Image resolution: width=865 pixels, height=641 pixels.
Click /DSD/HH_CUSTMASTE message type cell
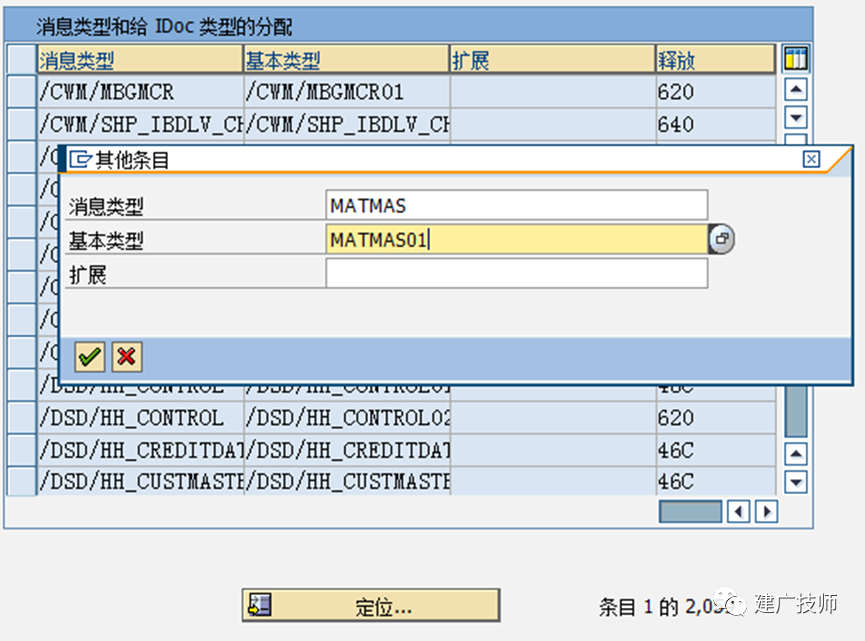[140, 482]
